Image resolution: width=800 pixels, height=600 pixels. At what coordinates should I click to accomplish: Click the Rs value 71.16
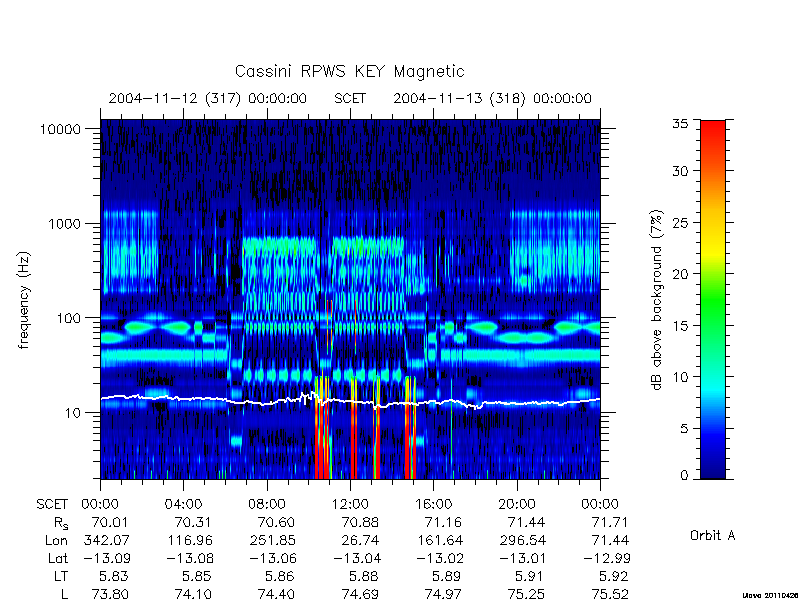[443, 522]
